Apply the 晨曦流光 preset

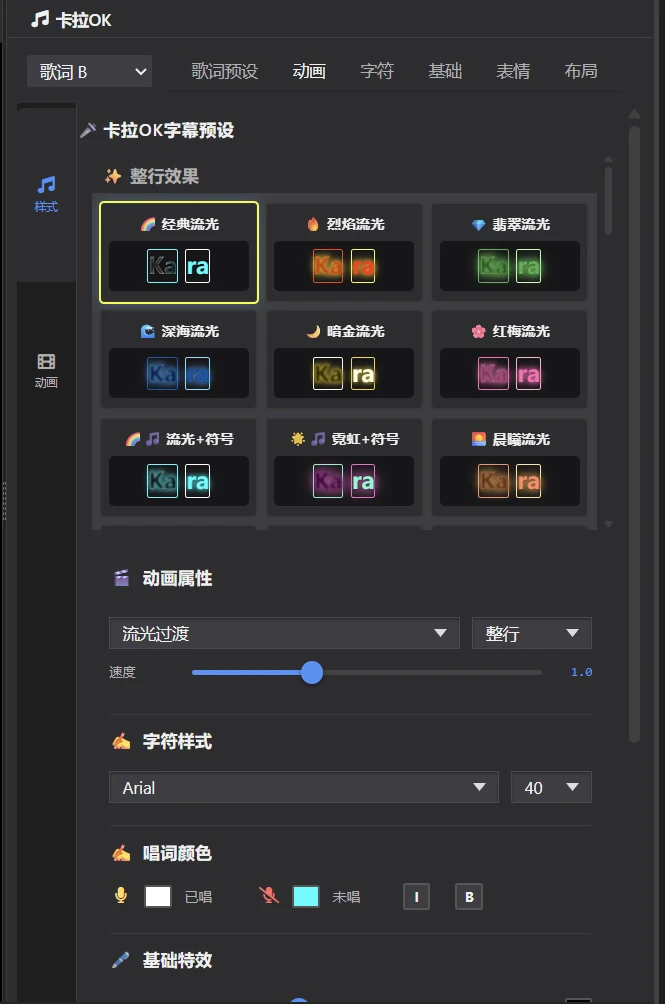pos(510,467)
